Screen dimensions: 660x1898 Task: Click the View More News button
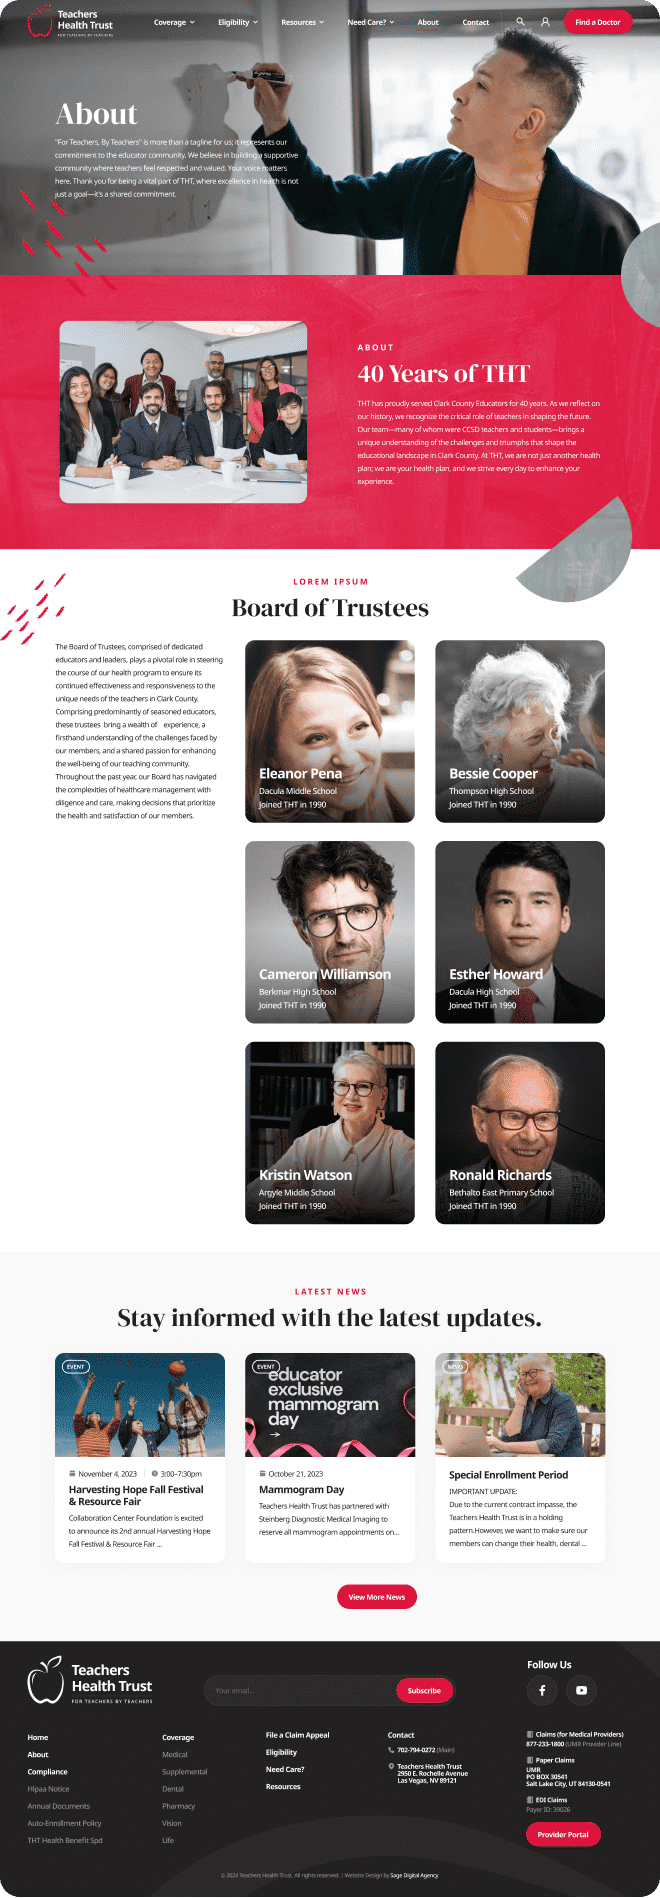(377, 1597)
